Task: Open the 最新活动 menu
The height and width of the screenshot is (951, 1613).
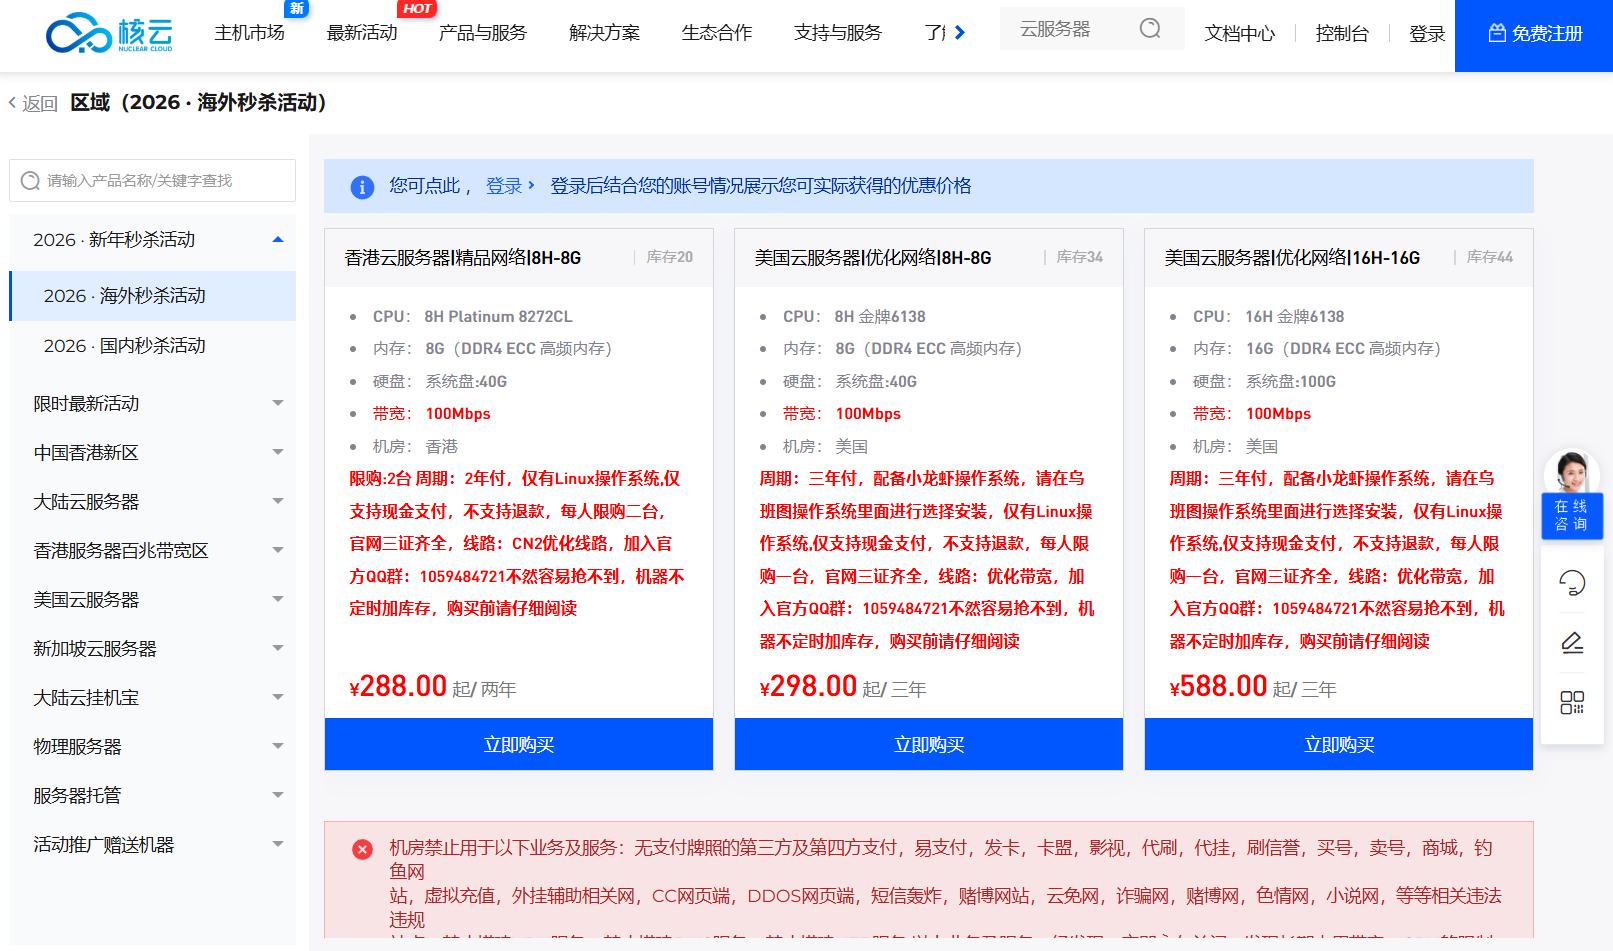Action: coord(362,33)
